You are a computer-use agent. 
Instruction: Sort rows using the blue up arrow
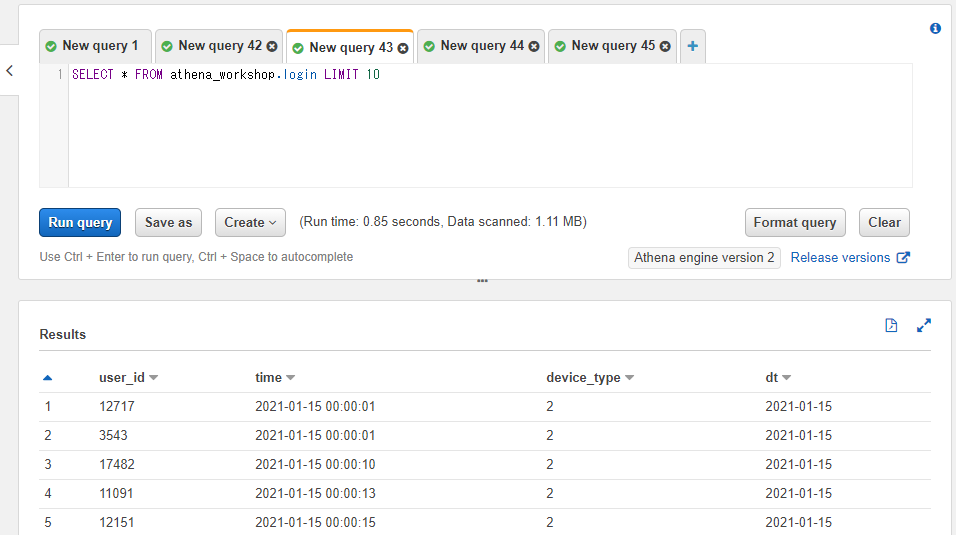pyautogui.click(x=48, y=378)
